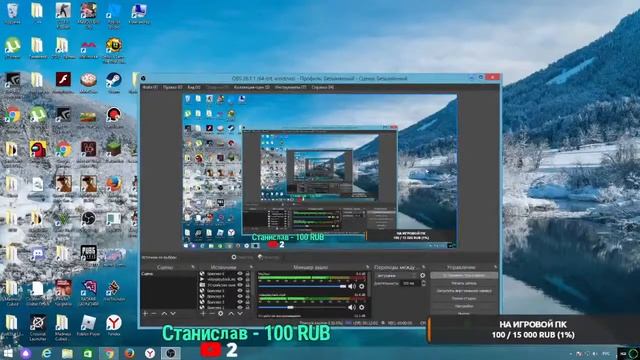The height and width of the screenshot is (360, 640).
Task: Open source properties gear in Источники
Action: 221,313
